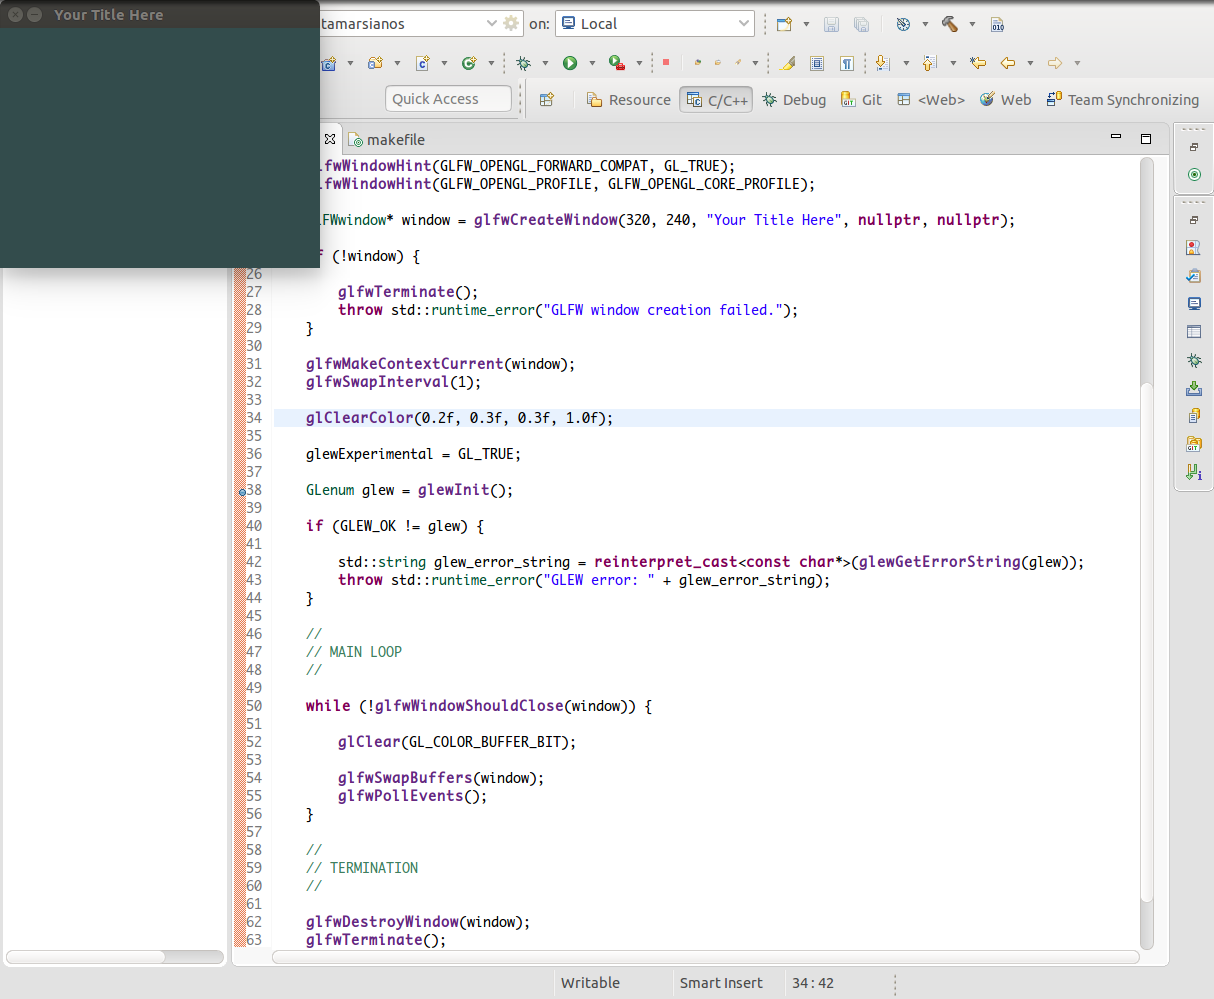Click the editor vertical scrollbar

(x=1147, y=554)
